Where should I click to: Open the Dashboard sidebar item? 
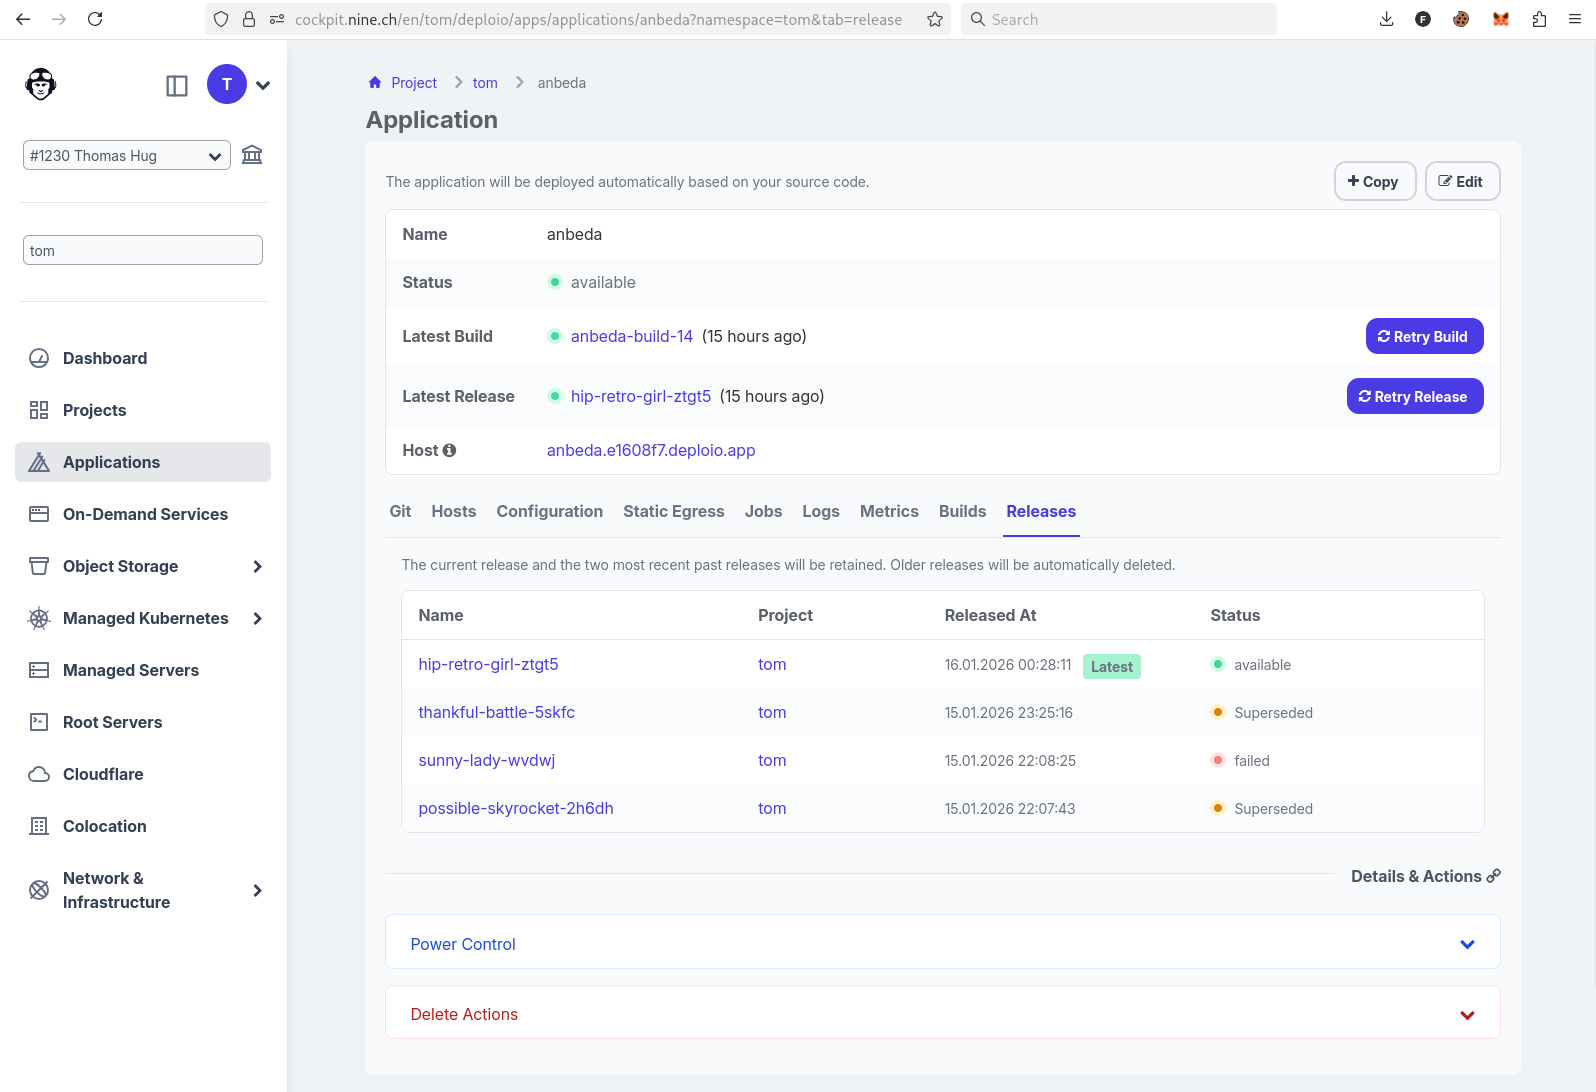coord(105,358)
